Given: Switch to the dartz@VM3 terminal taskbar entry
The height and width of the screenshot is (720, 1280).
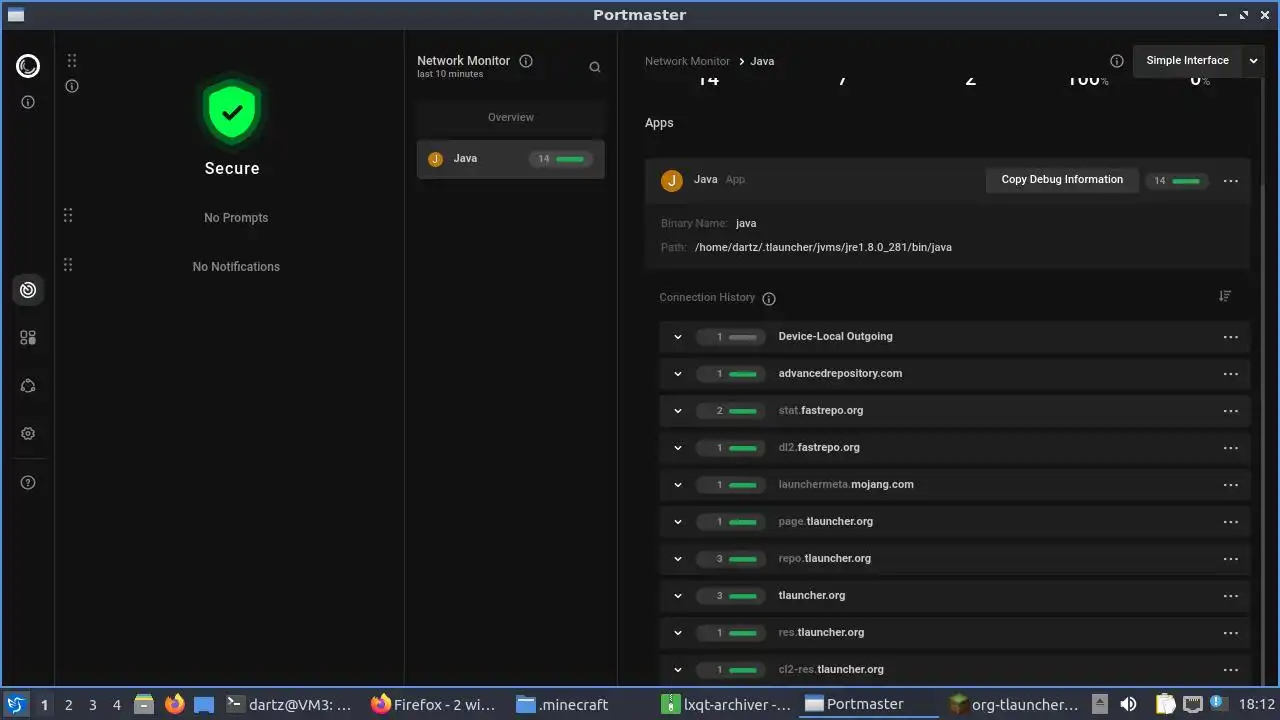Looking at the screenshot, I should (x=288, y=704).
